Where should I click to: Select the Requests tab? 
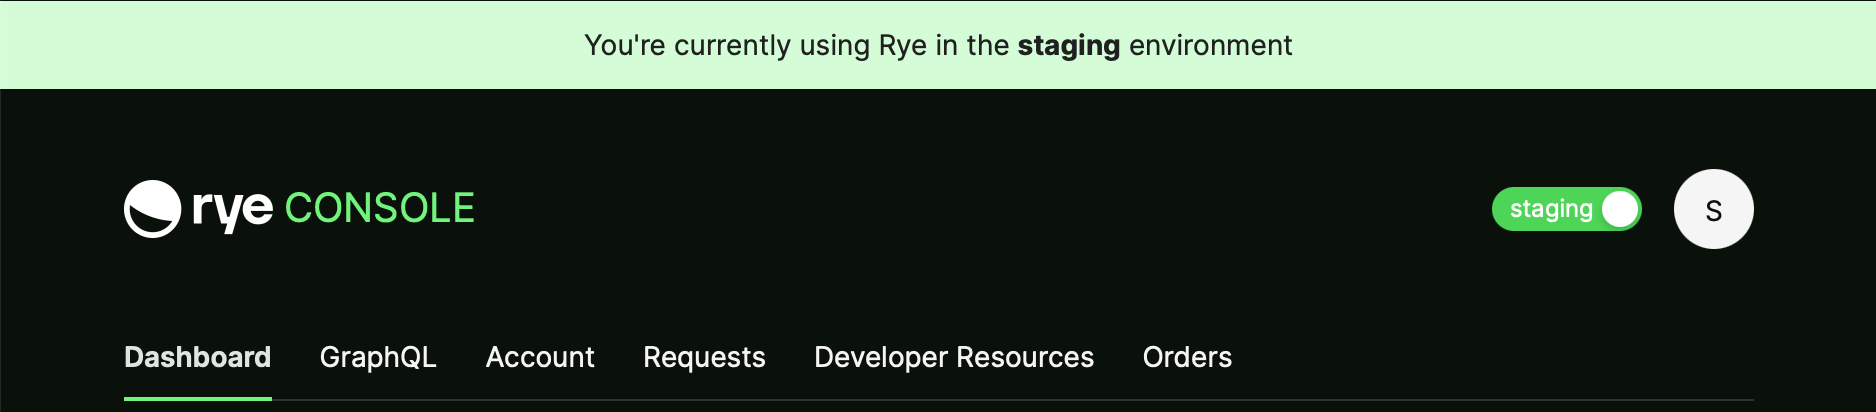click(x=704, y=357)
